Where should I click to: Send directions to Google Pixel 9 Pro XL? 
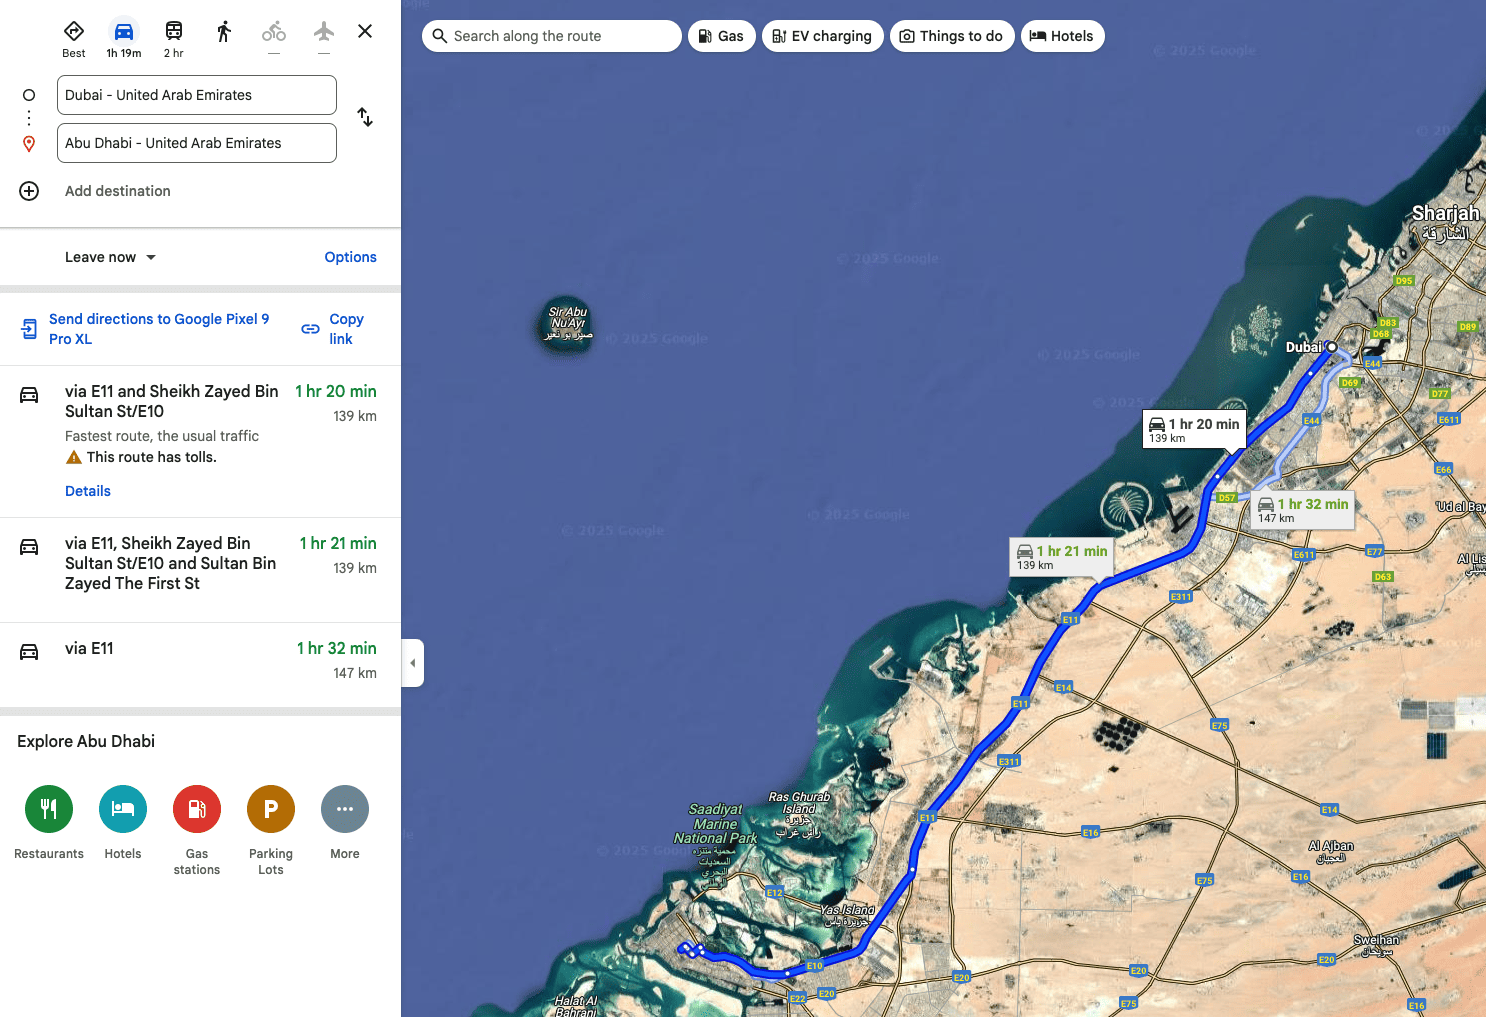click(159, 329)
